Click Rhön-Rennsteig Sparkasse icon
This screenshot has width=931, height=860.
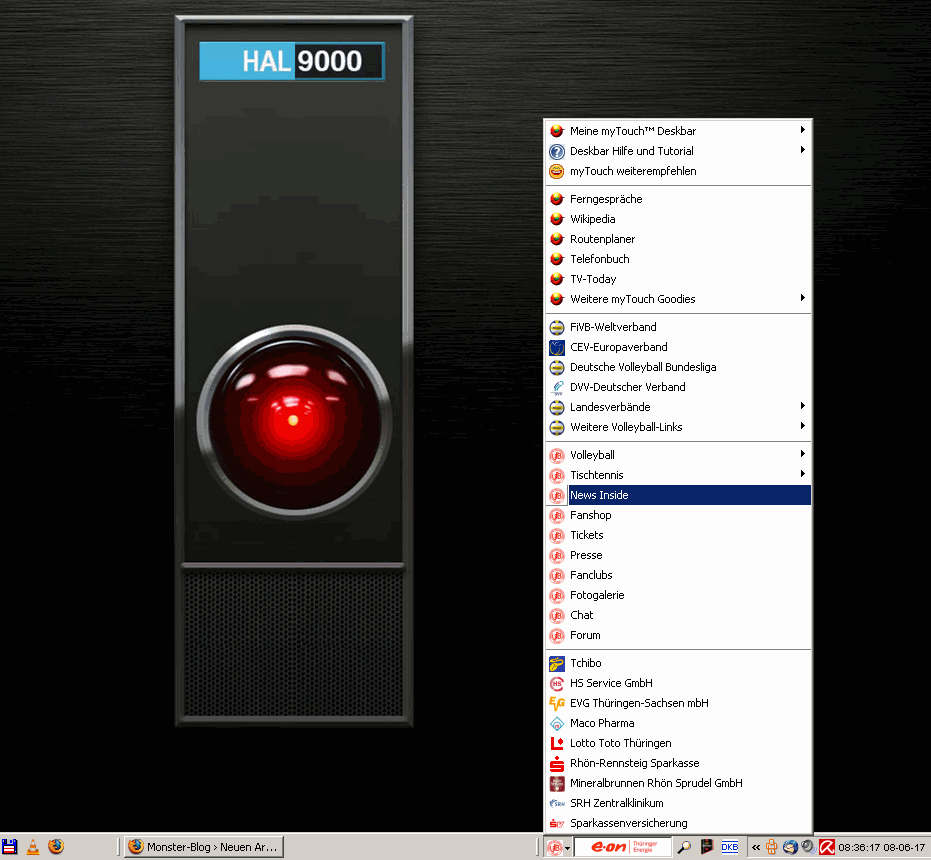pos(556,763)
